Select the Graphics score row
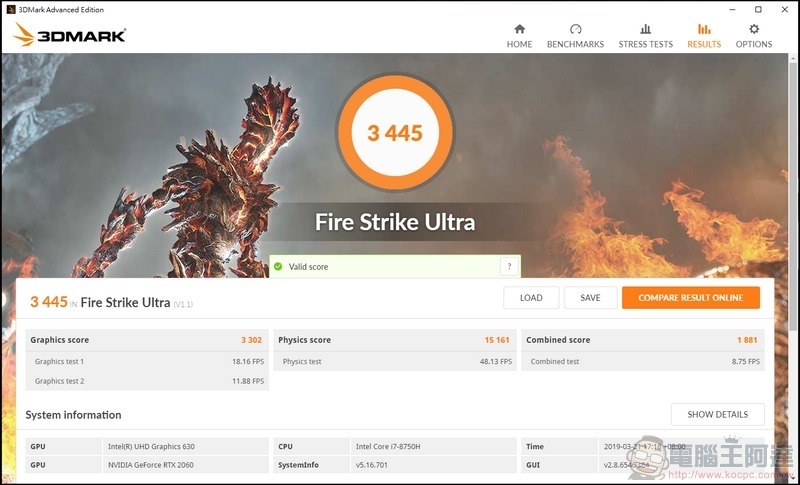Image resolution: width=800 pixels, height=485 pixels. click(x=147, y=340)
